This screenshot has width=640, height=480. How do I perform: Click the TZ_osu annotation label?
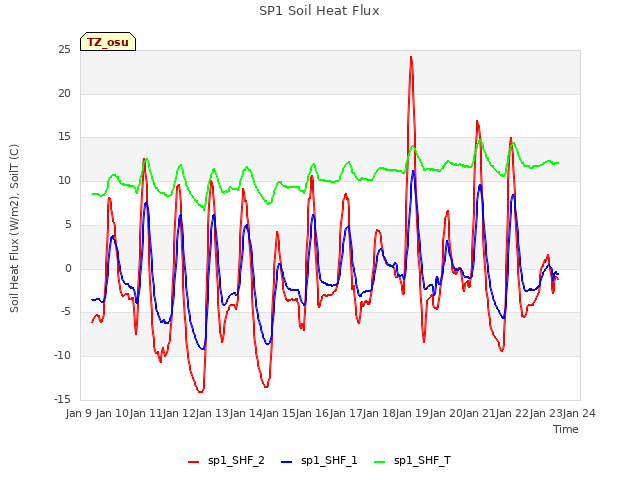click(x=108, y=42)
